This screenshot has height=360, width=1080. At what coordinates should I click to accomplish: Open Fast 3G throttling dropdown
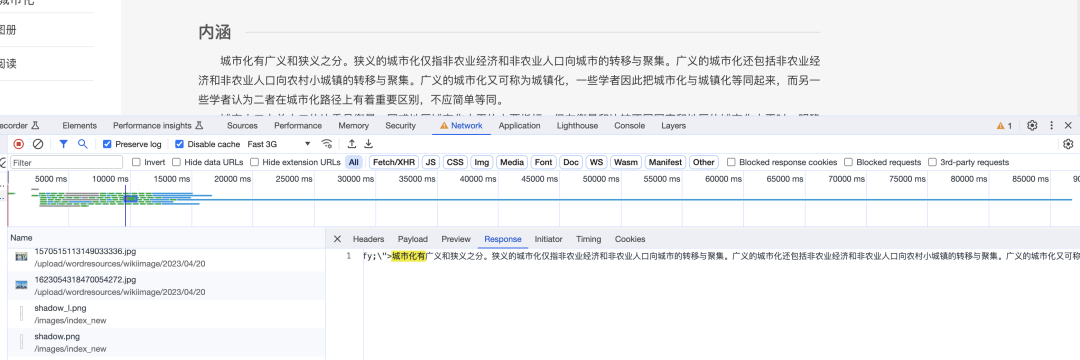(x=279, y=145)
